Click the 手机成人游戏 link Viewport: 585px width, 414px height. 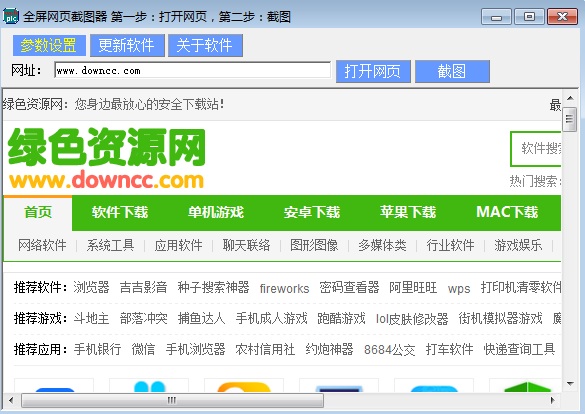[x=272, y=319]
